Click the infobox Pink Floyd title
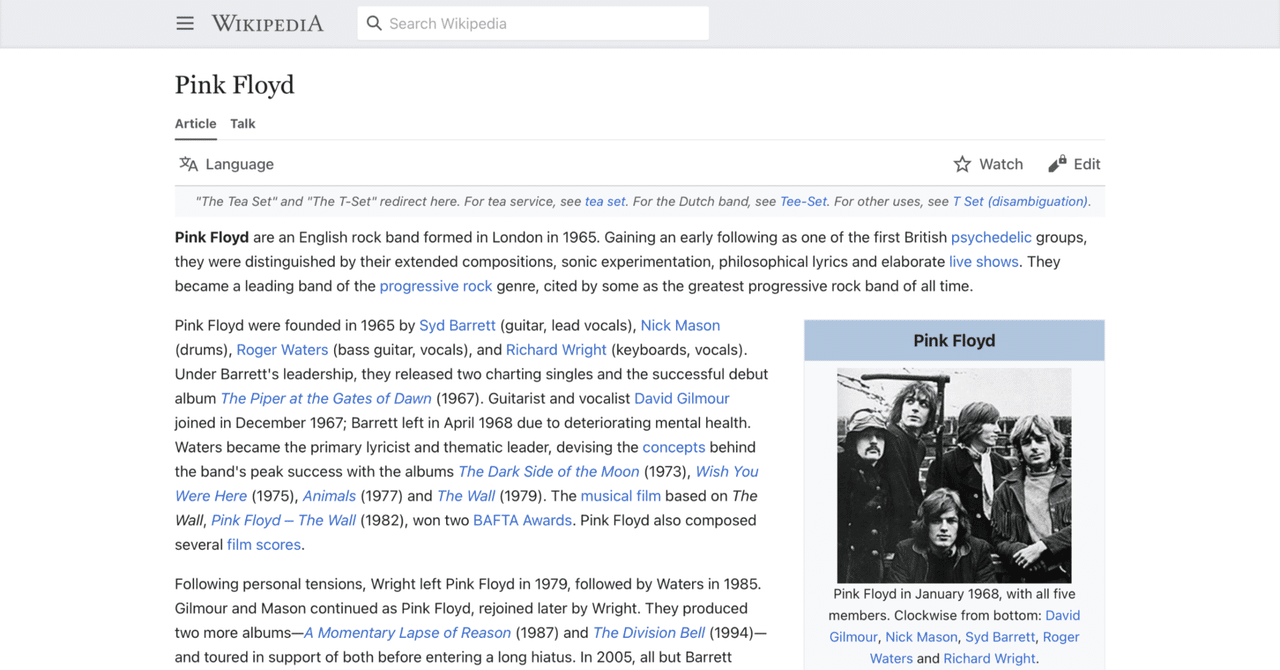This screenshot has height=670, width=1280. (954, 341)
